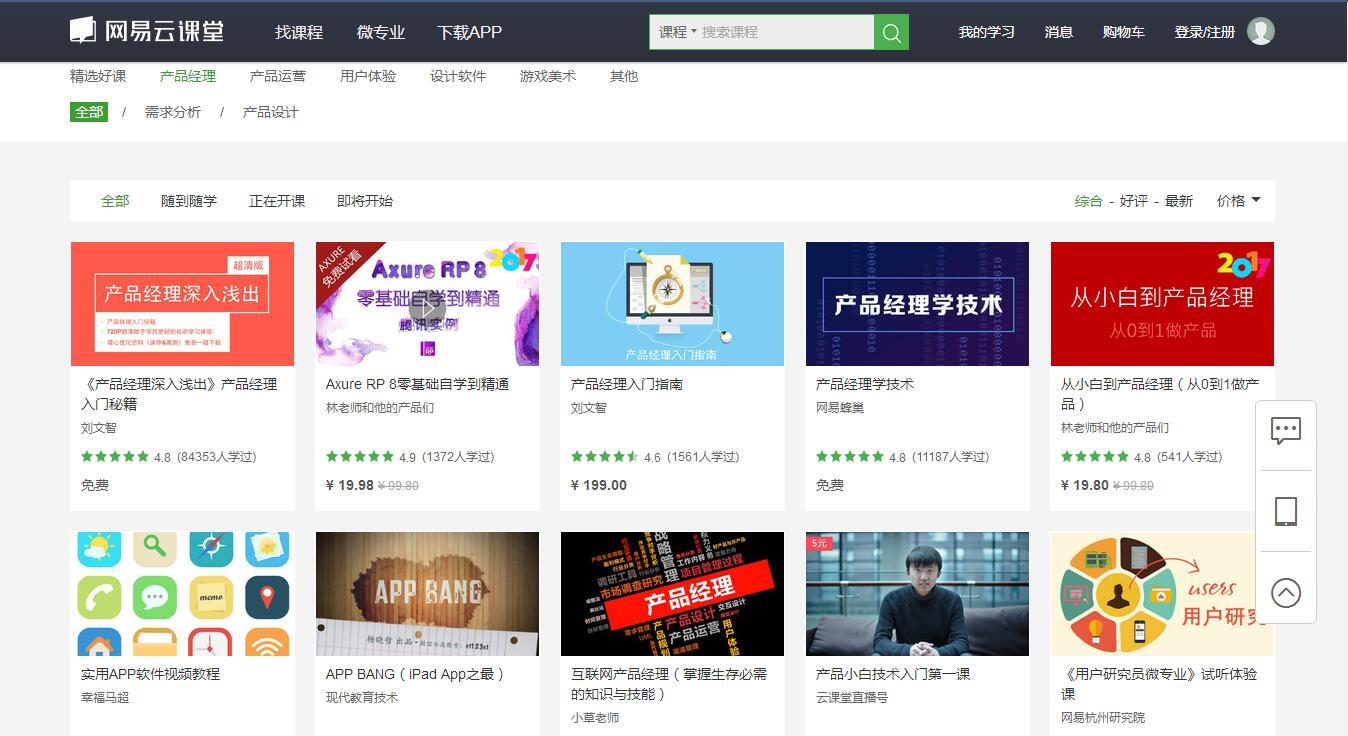This screenshot has width=1348, height=736.
Task: Sort courses by 综合
Action: point(1089,201)
